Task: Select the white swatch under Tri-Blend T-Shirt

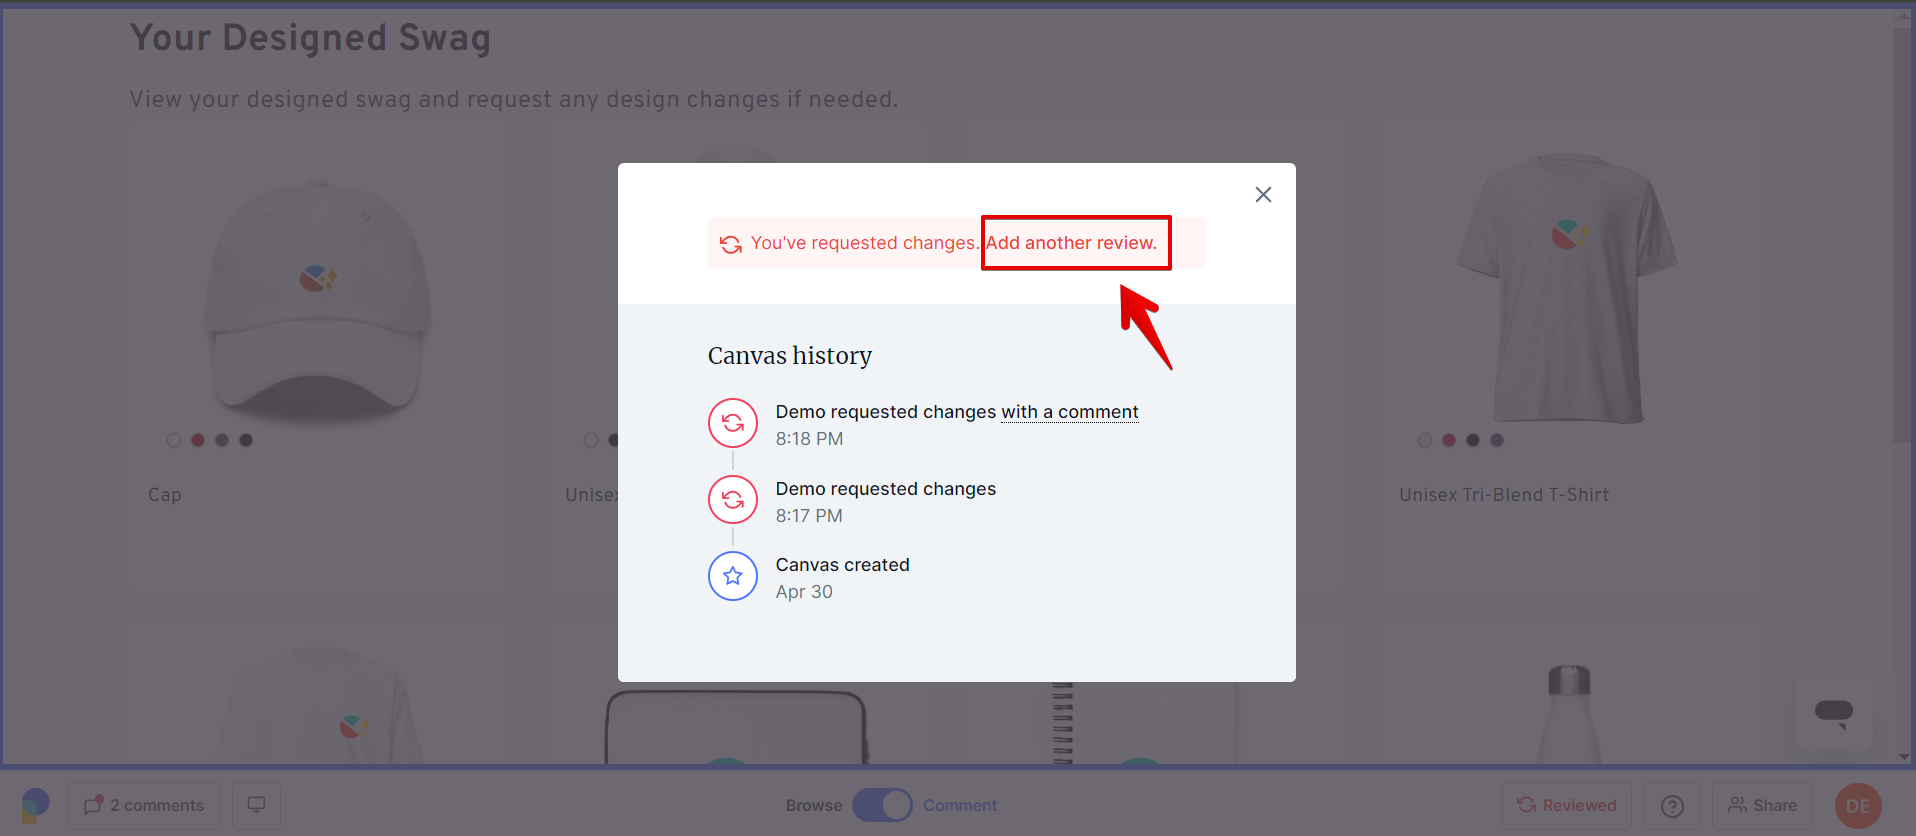Action: [x=1425, y=440]
